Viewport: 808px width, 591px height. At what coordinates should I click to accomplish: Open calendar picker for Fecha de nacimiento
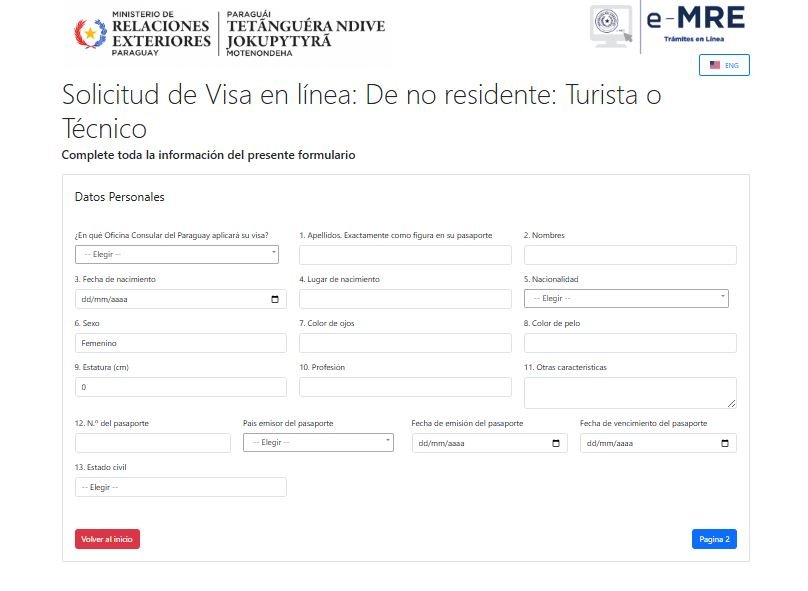[x=275, y=299]
